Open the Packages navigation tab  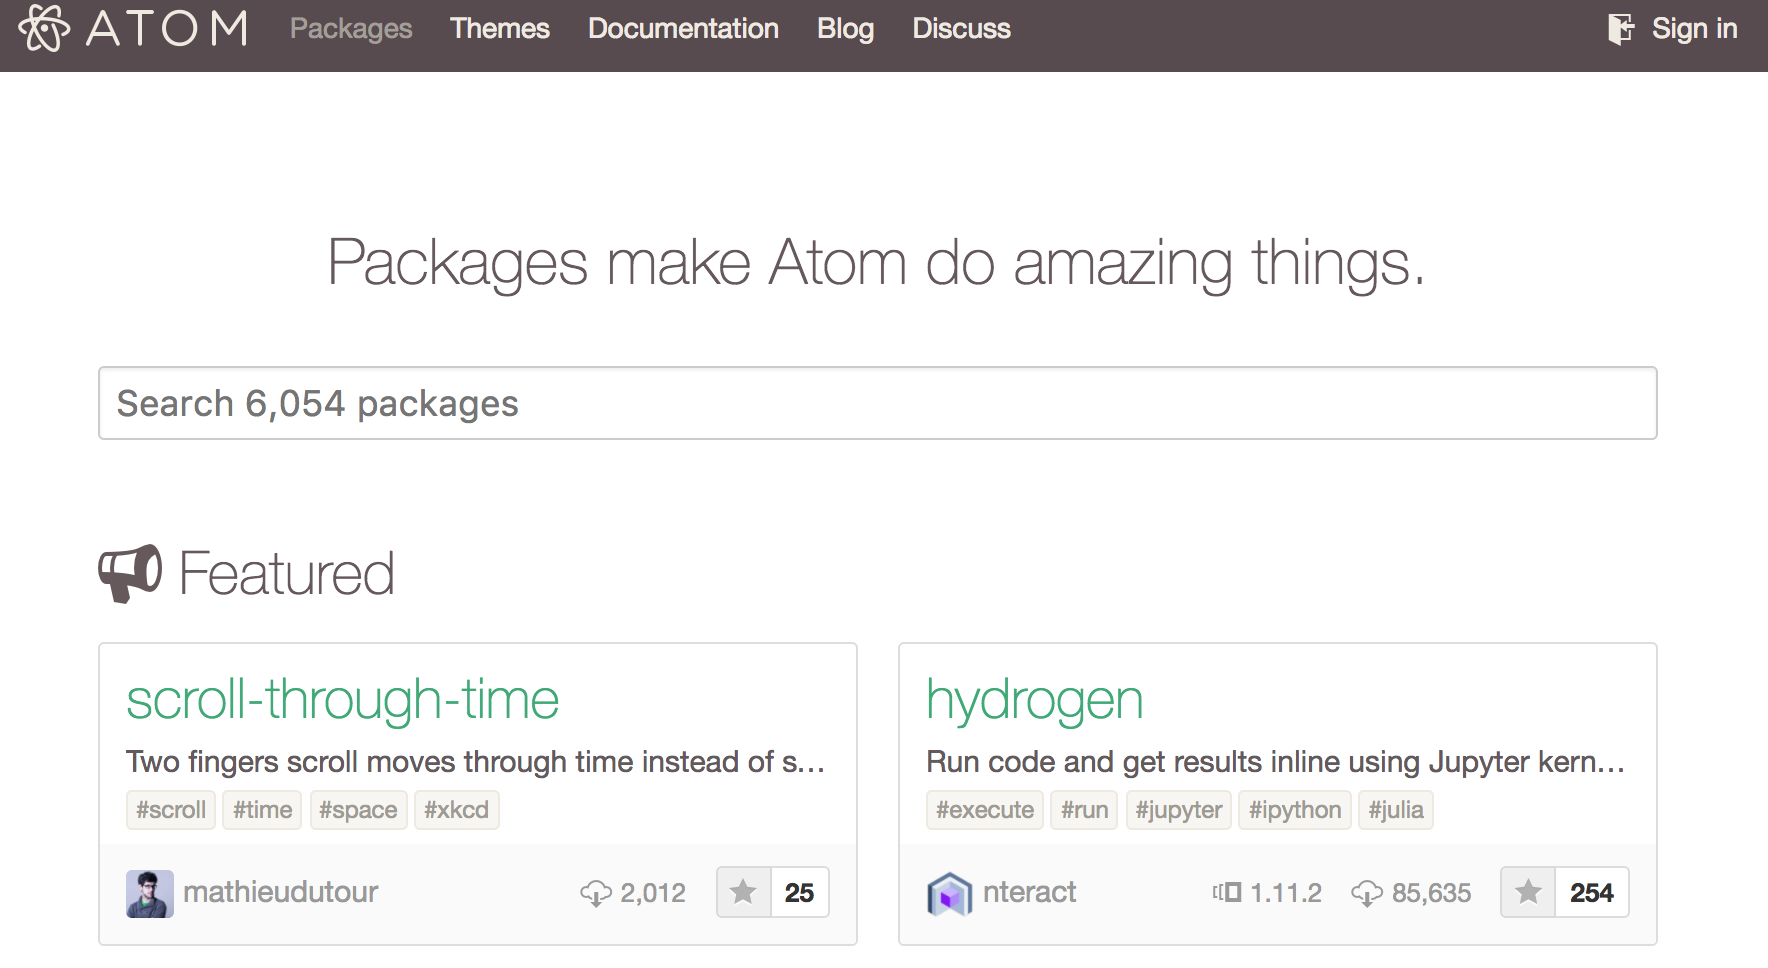(351, 29)
